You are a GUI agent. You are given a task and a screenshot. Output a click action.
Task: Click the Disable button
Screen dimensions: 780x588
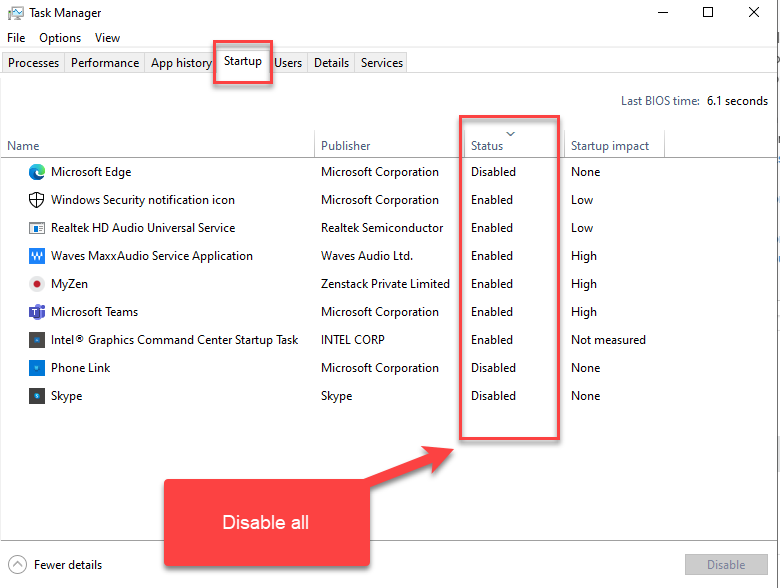click(726, 565)
